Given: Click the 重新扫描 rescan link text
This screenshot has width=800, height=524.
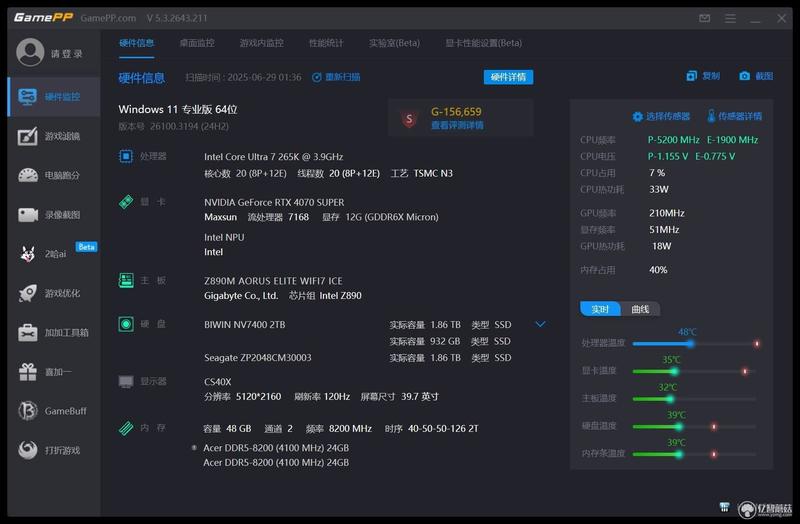Looking at the screenshot, I should (x=342, y=78).
